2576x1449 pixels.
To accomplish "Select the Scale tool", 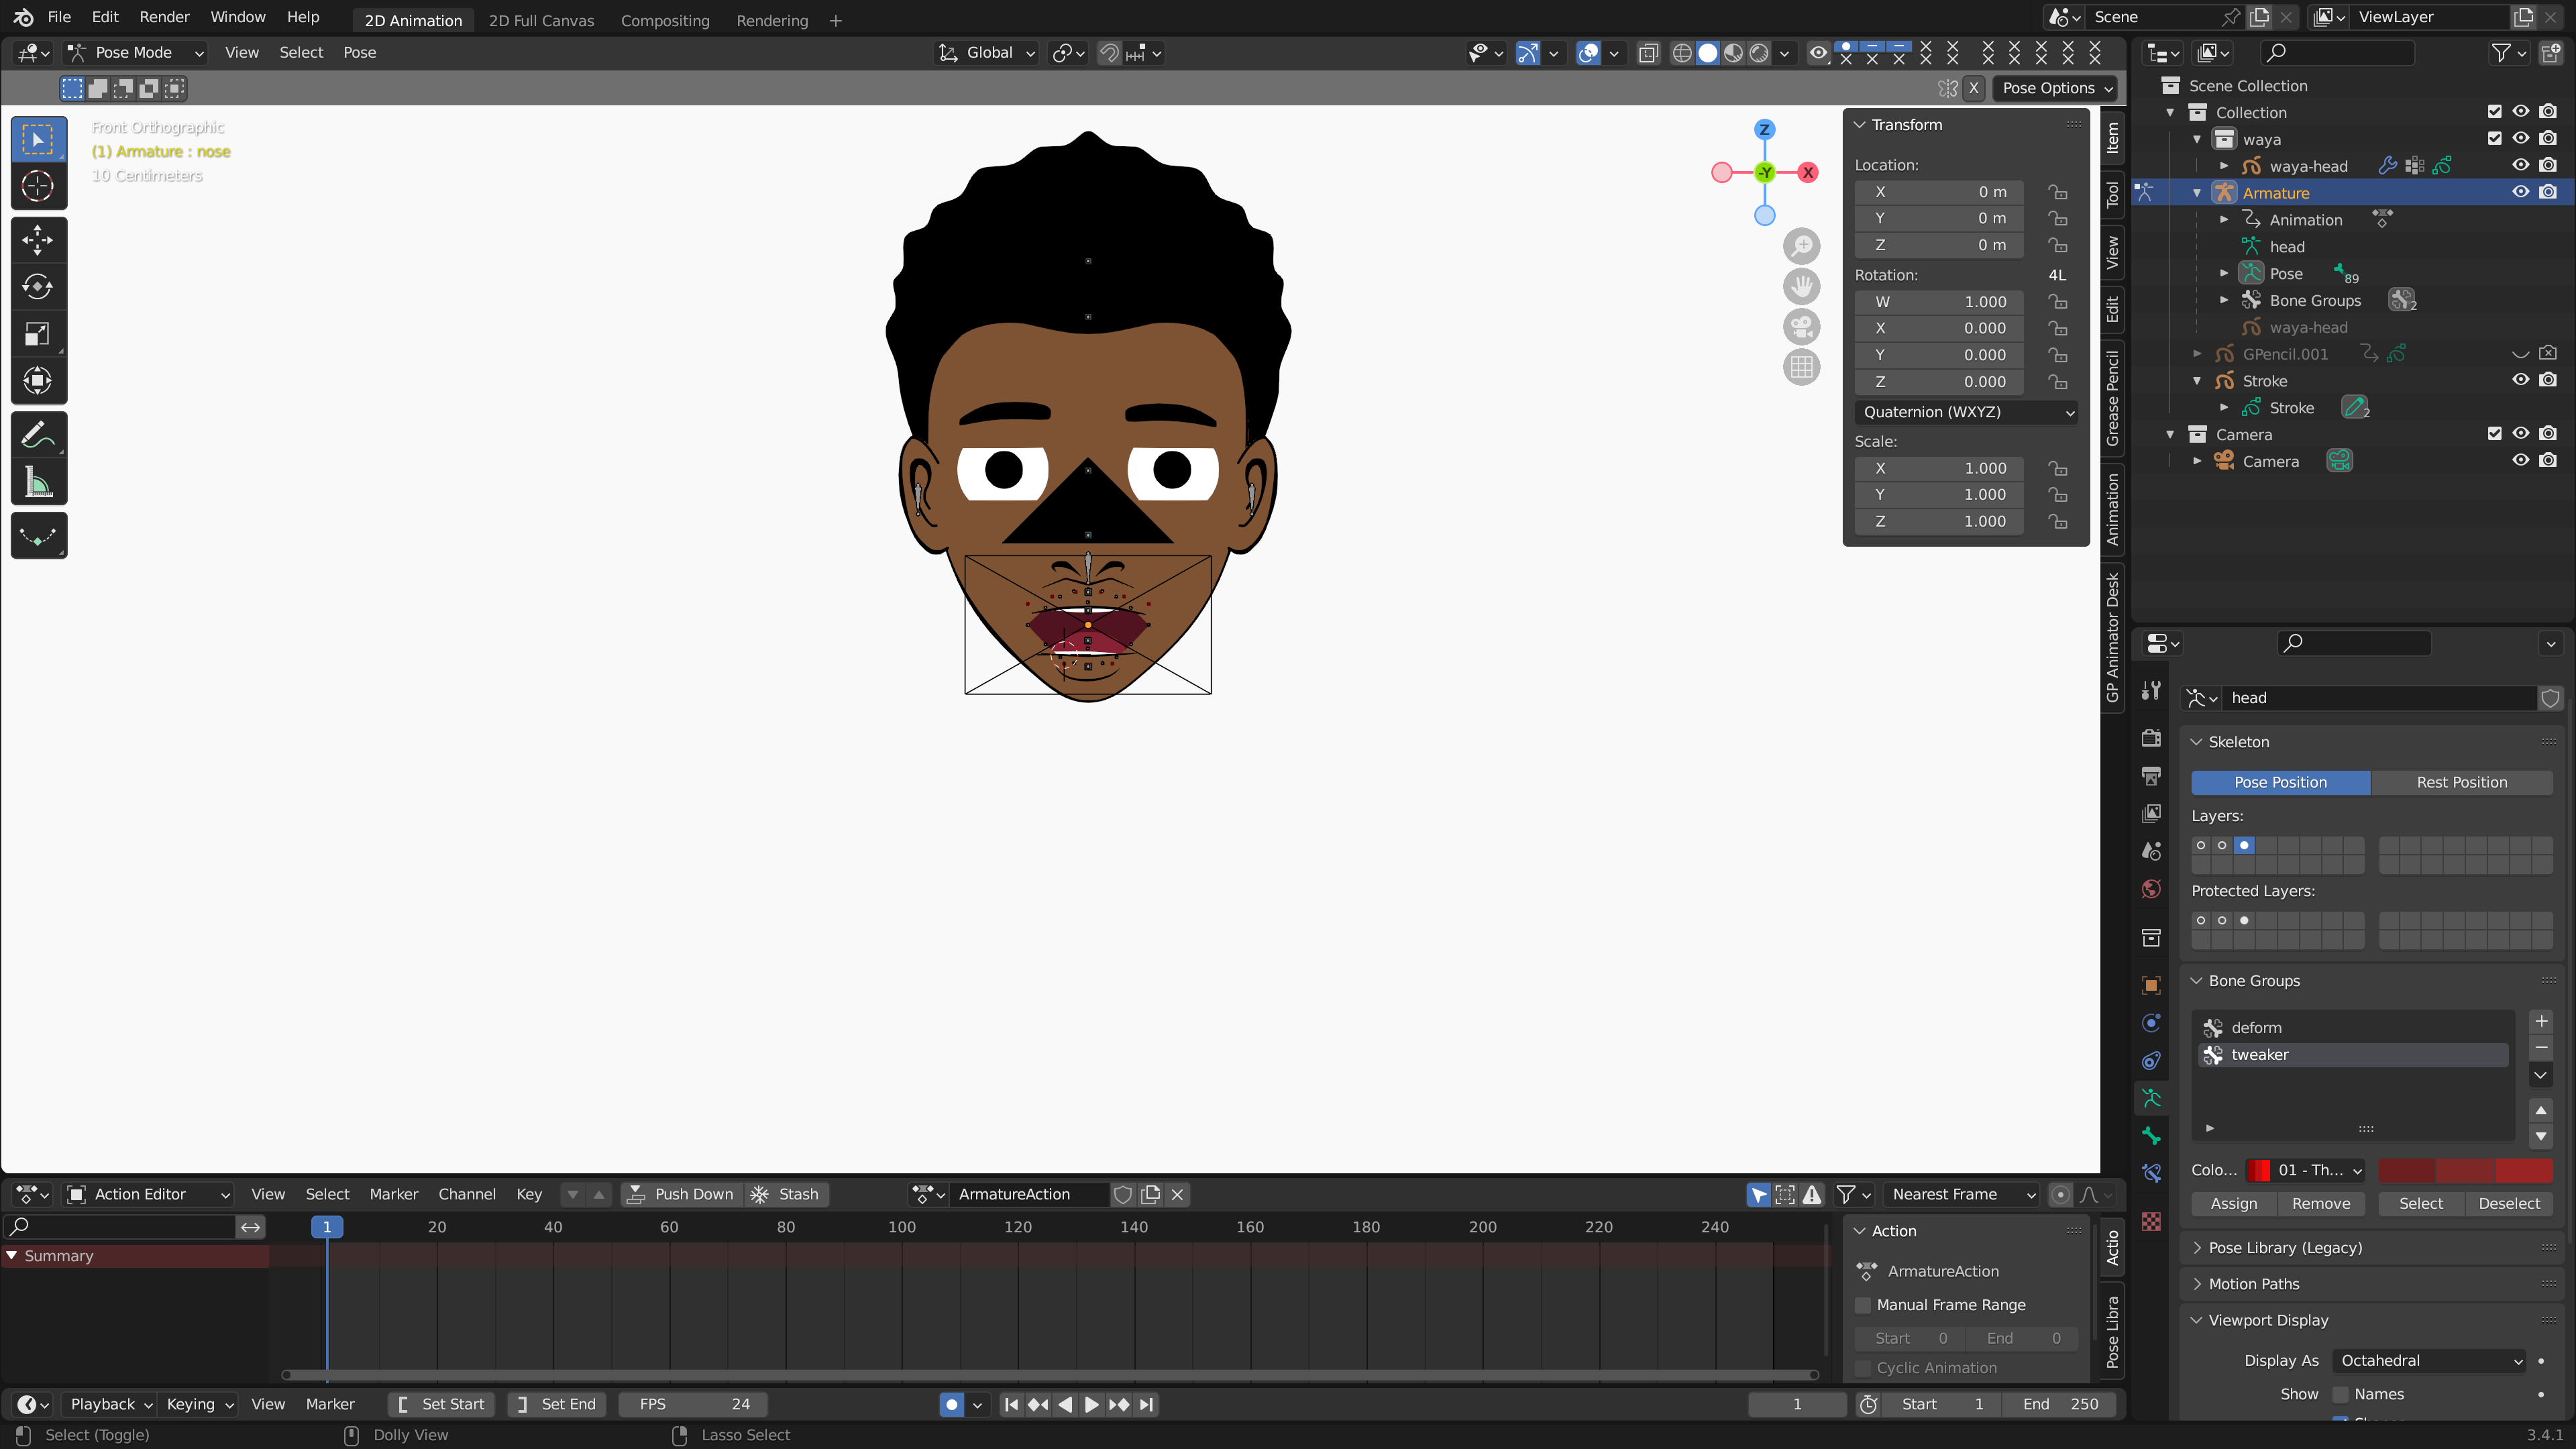I will [x=38, y=334].
